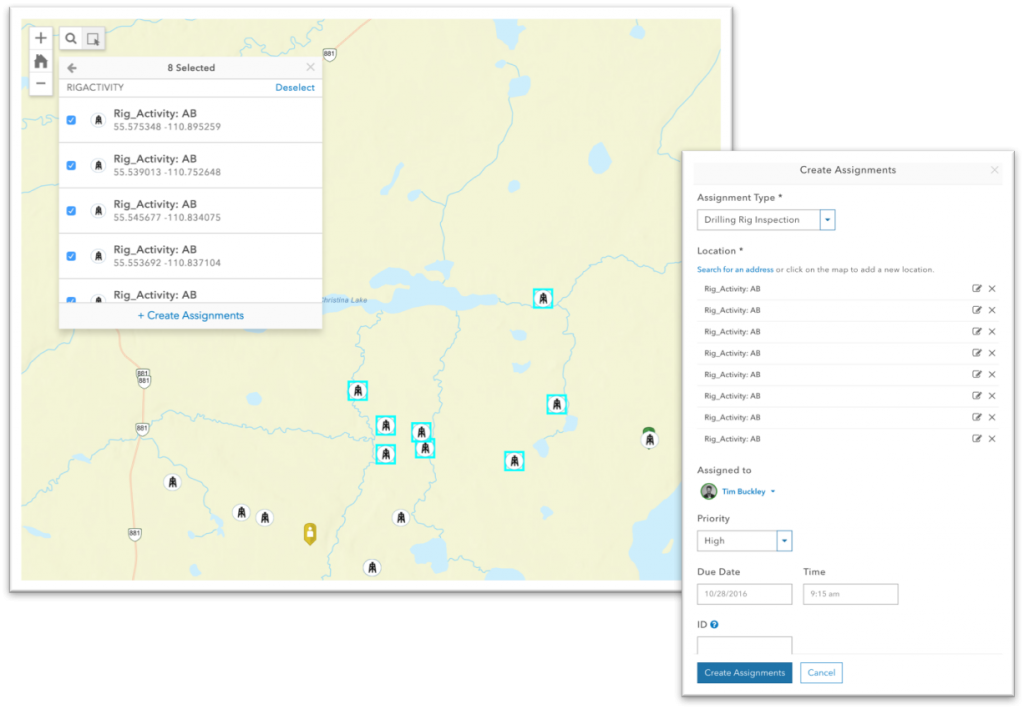1024x709 pixels.
Task: Cancel the Create Assignments dialog
Action: click(x=821, y=672)
